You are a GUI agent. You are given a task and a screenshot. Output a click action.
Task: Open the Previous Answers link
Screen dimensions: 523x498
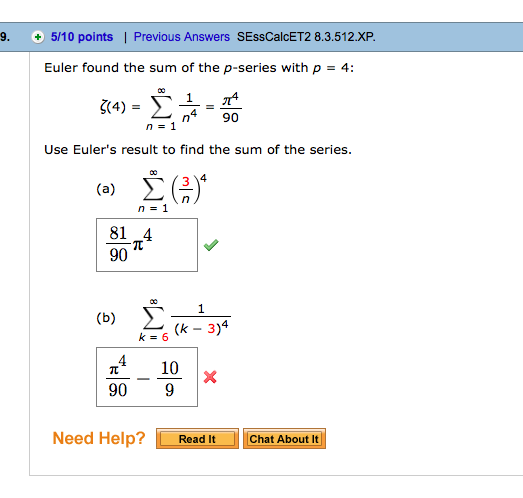click(181, 37)
